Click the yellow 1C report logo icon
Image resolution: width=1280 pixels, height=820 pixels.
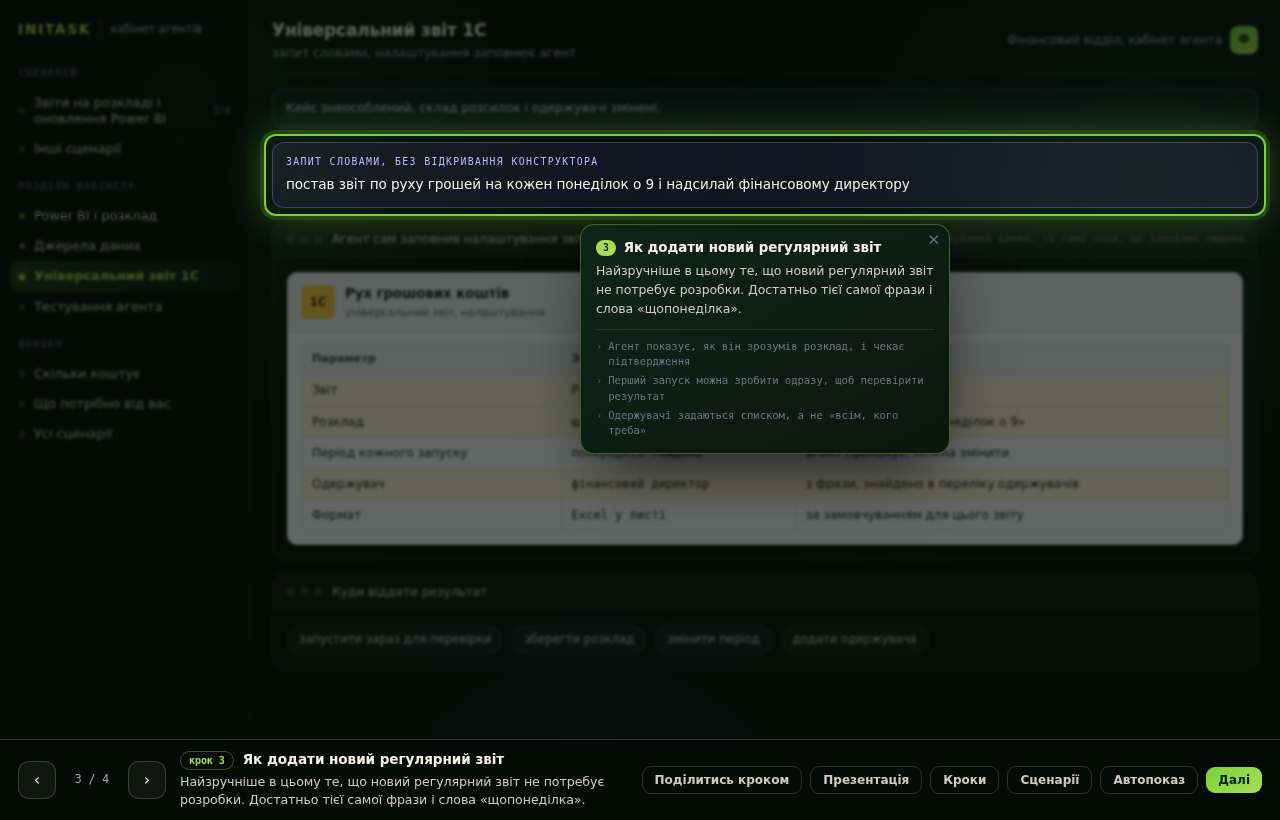coord(318,302)
